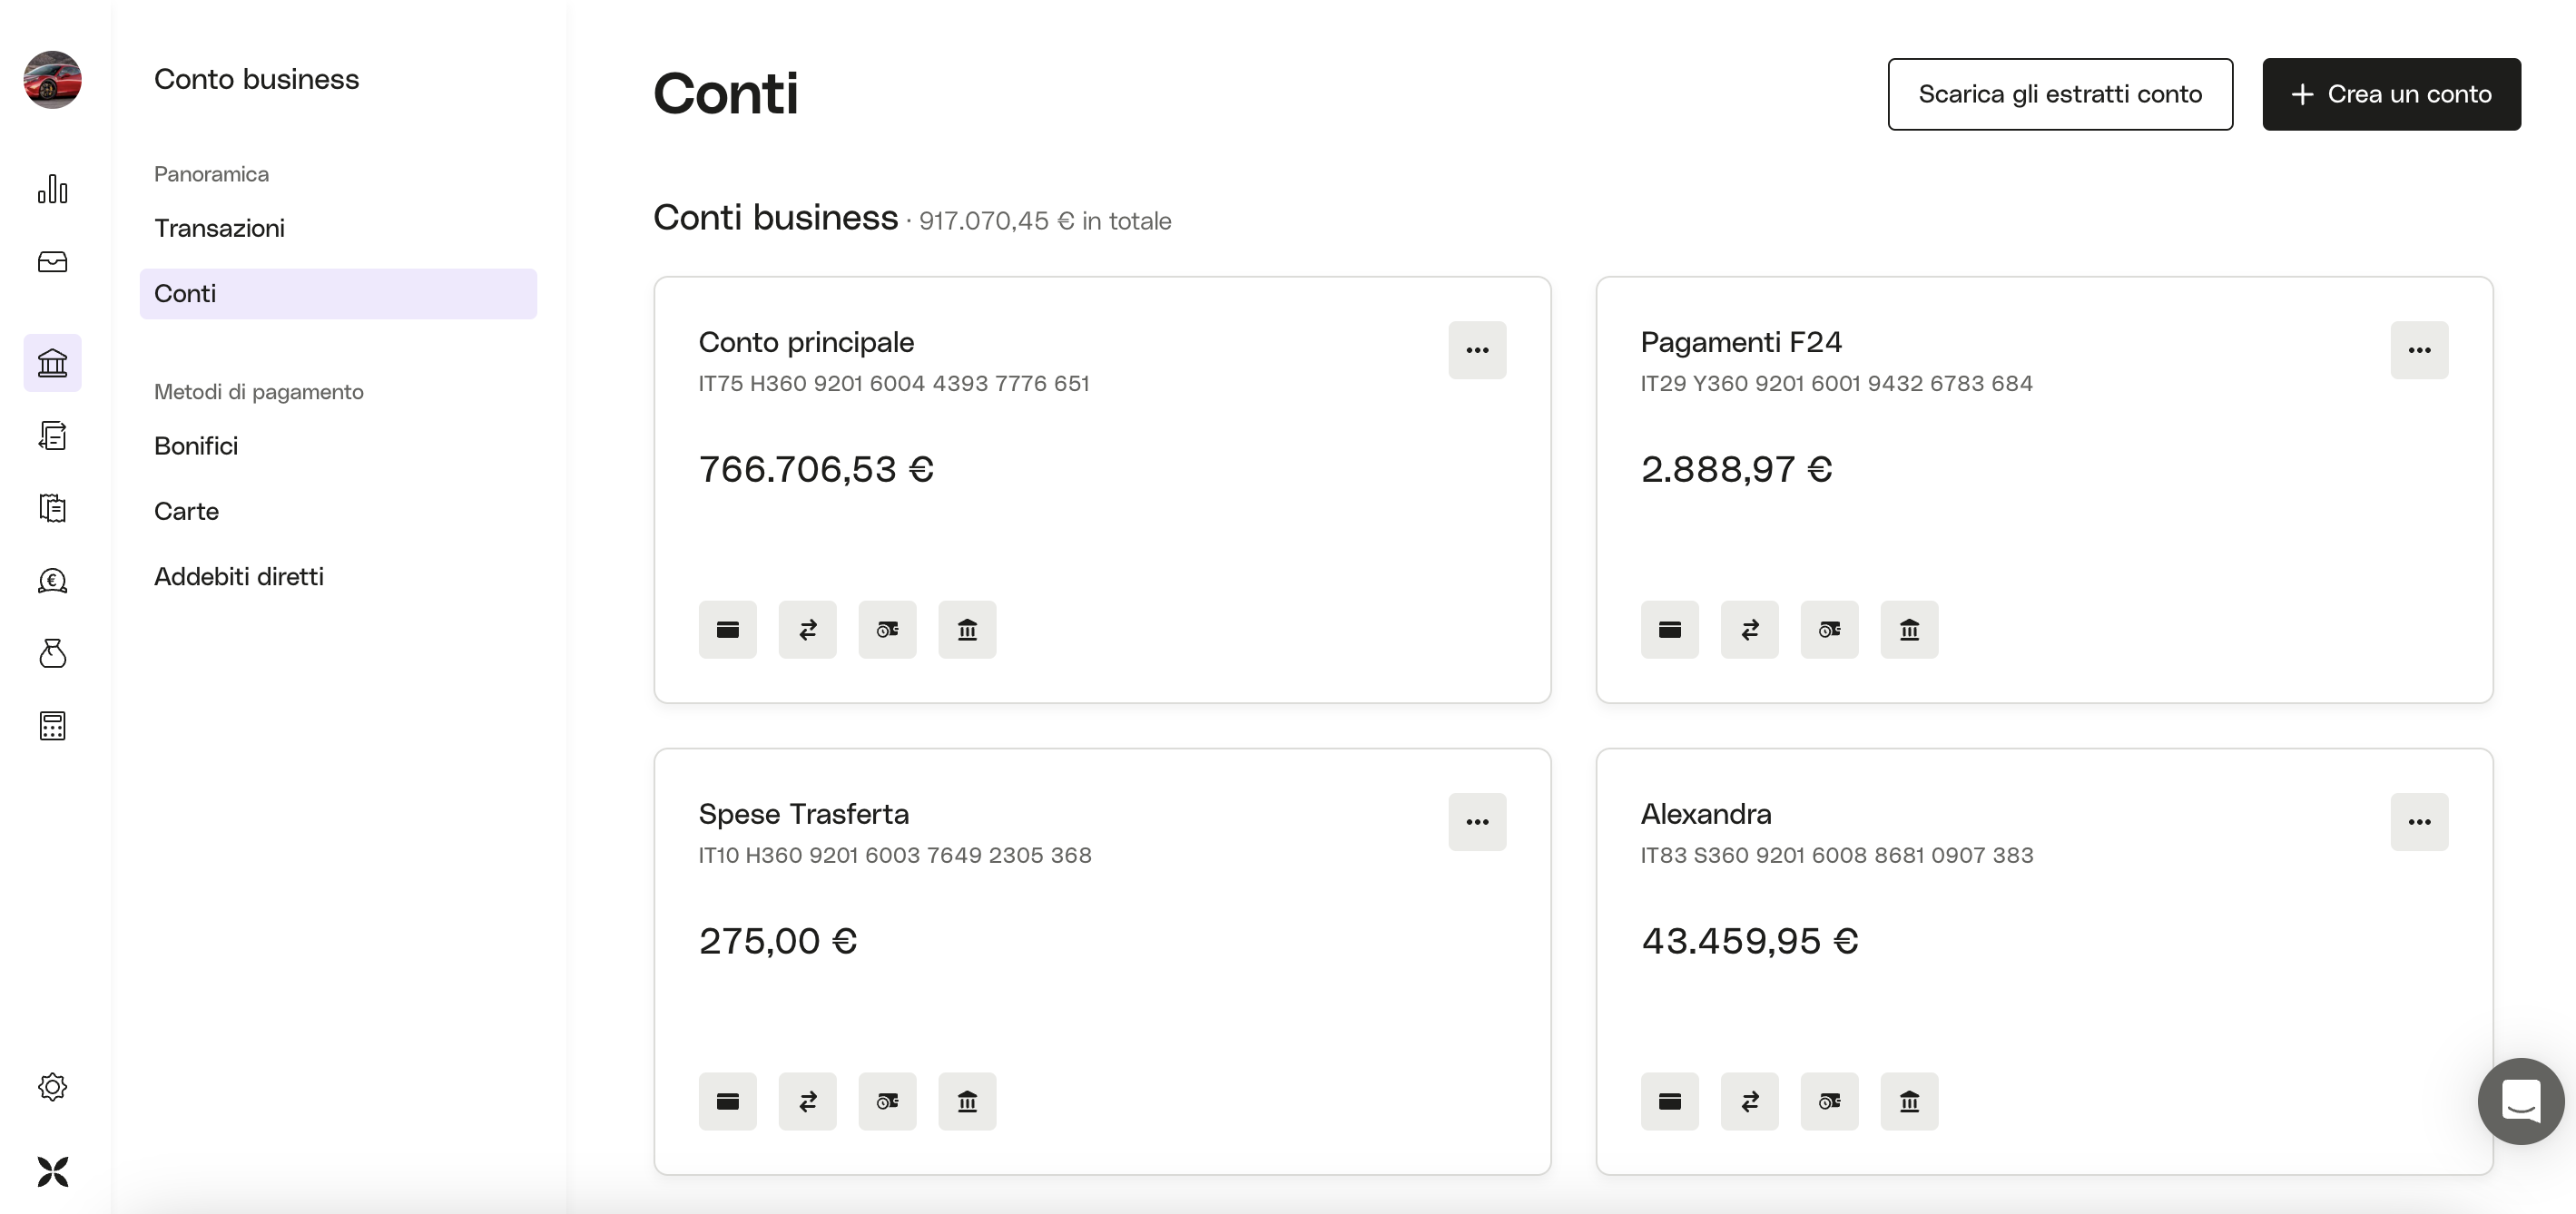Click the card icon on Conto principale
2576x1214 pixels.
(727, 630)
